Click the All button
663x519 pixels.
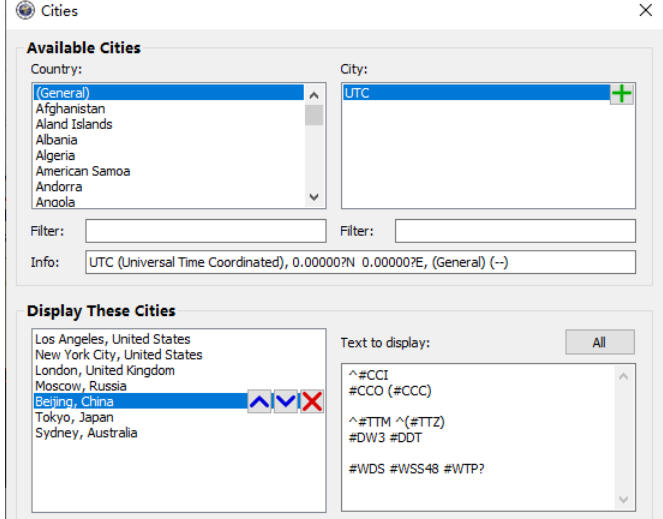600,342
